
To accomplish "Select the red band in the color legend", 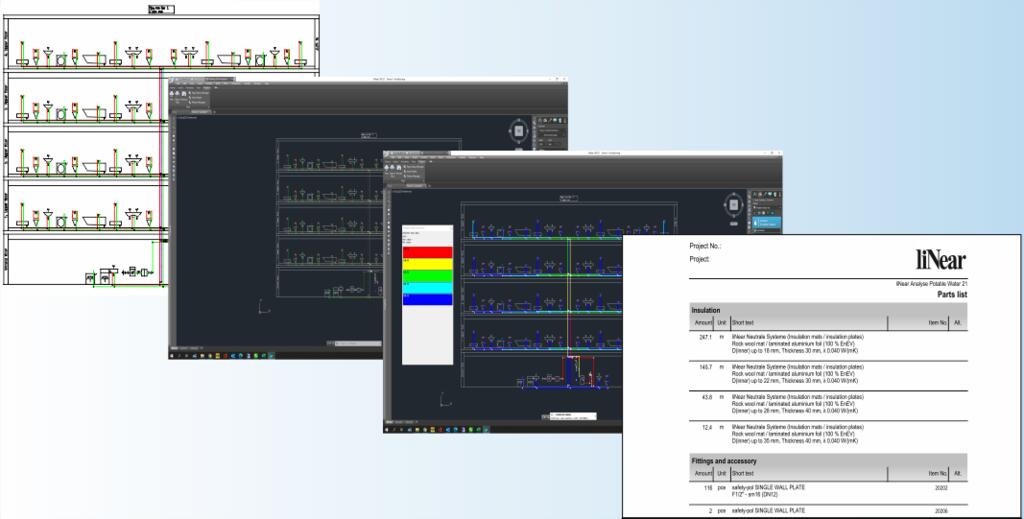I will pos(427,254).
